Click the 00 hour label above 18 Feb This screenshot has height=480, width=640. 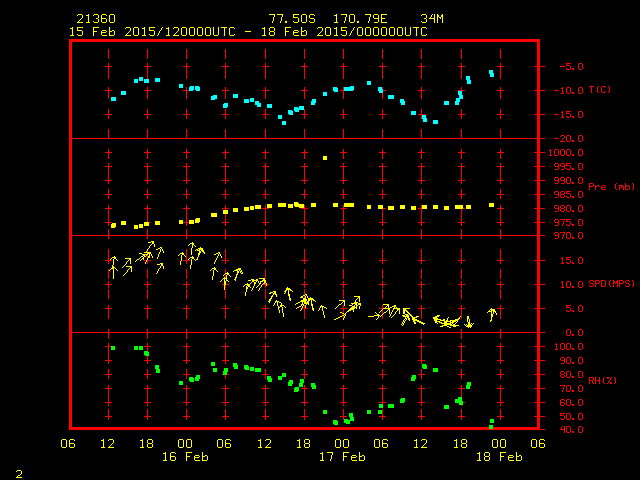click(x=499, y=444)
